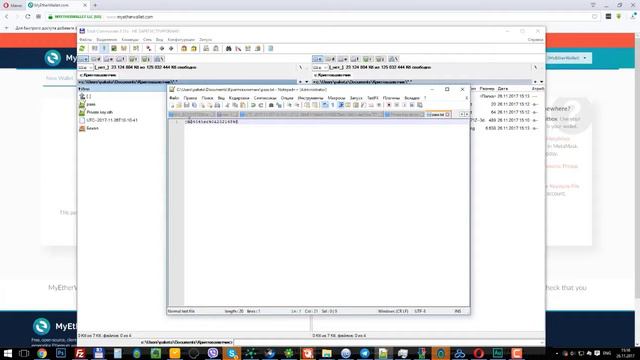Viewport: 640px width, 360px height.
Task: Open Кодировки menu in Notepad++
Action: click(239, 98)
